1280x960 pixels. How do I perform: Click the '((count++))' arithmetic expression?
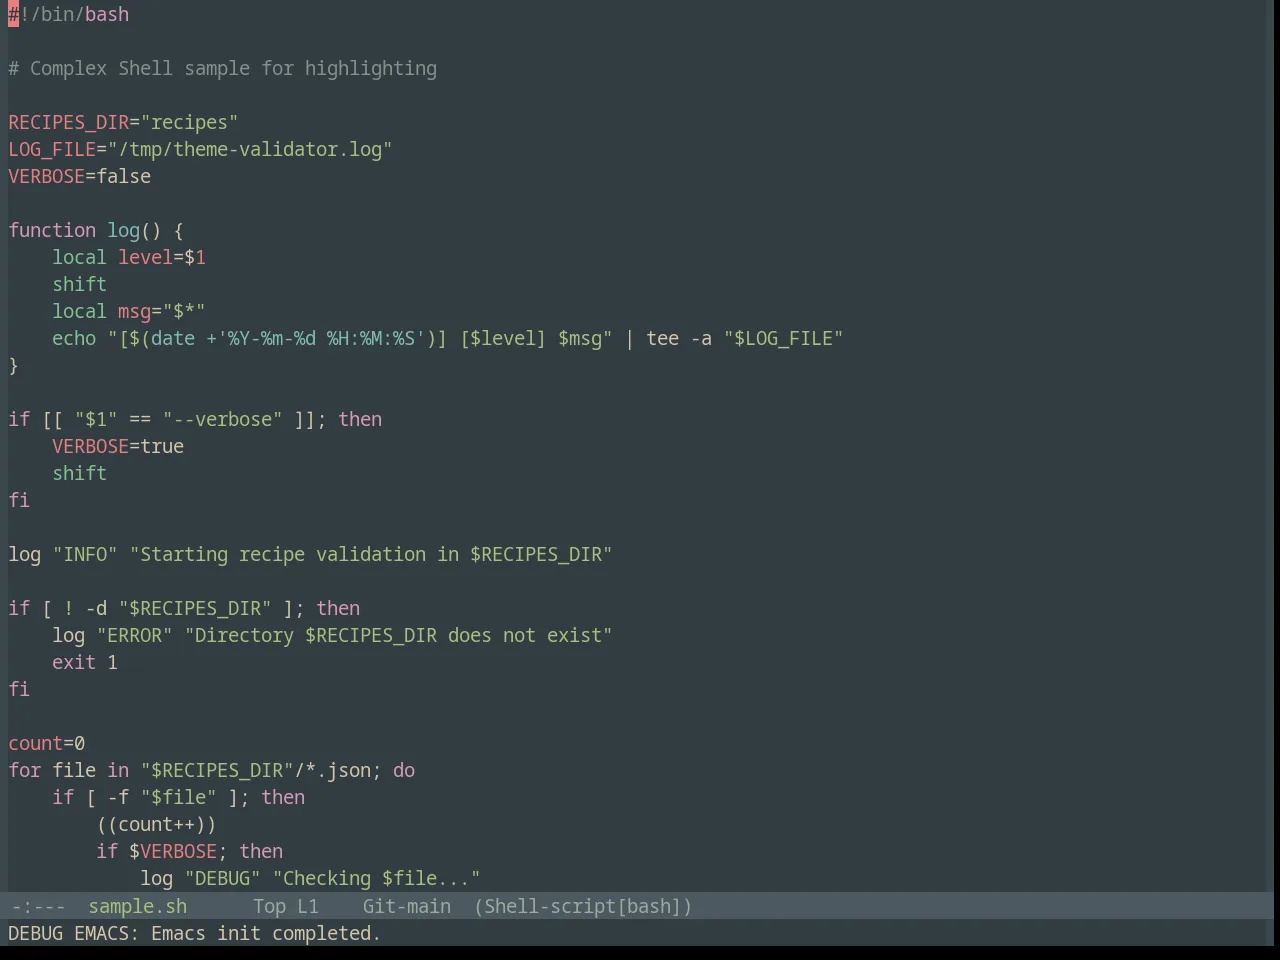pos(156,824)
